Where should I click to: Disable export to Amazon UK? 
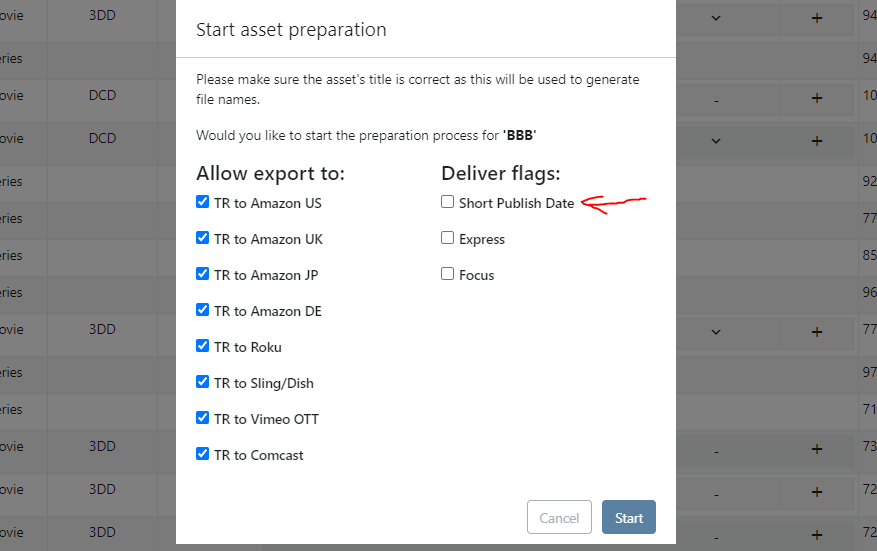click(x=203, y=238)
